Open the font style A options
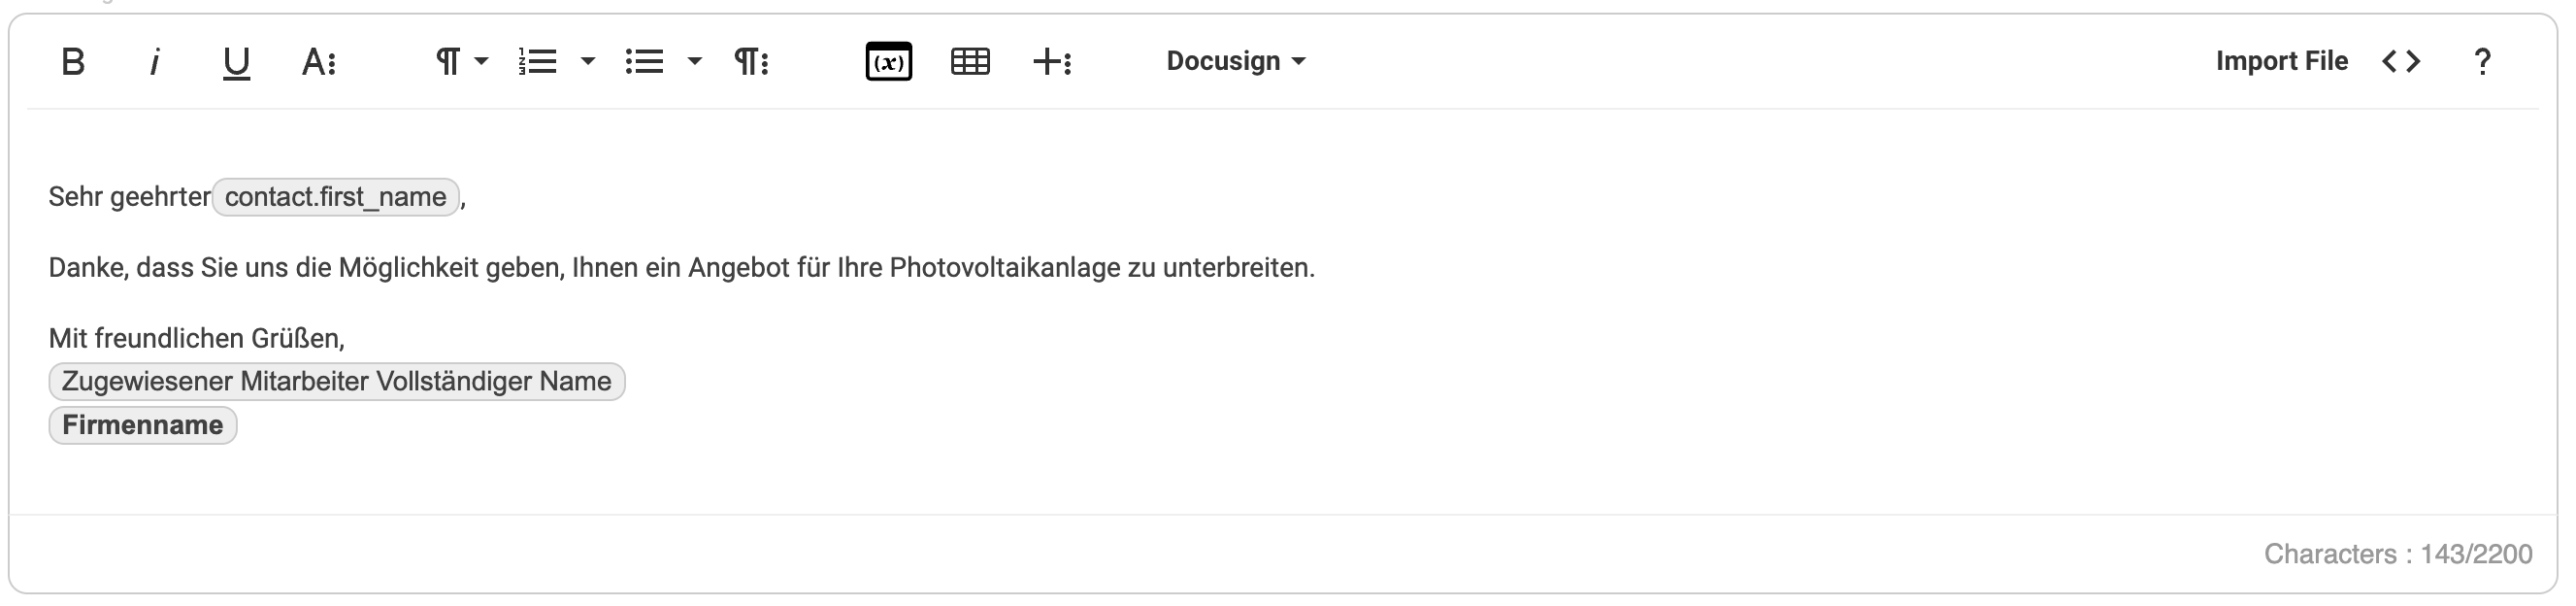The height and width of the screenshot is (606, 2576). tap(319, 62)
